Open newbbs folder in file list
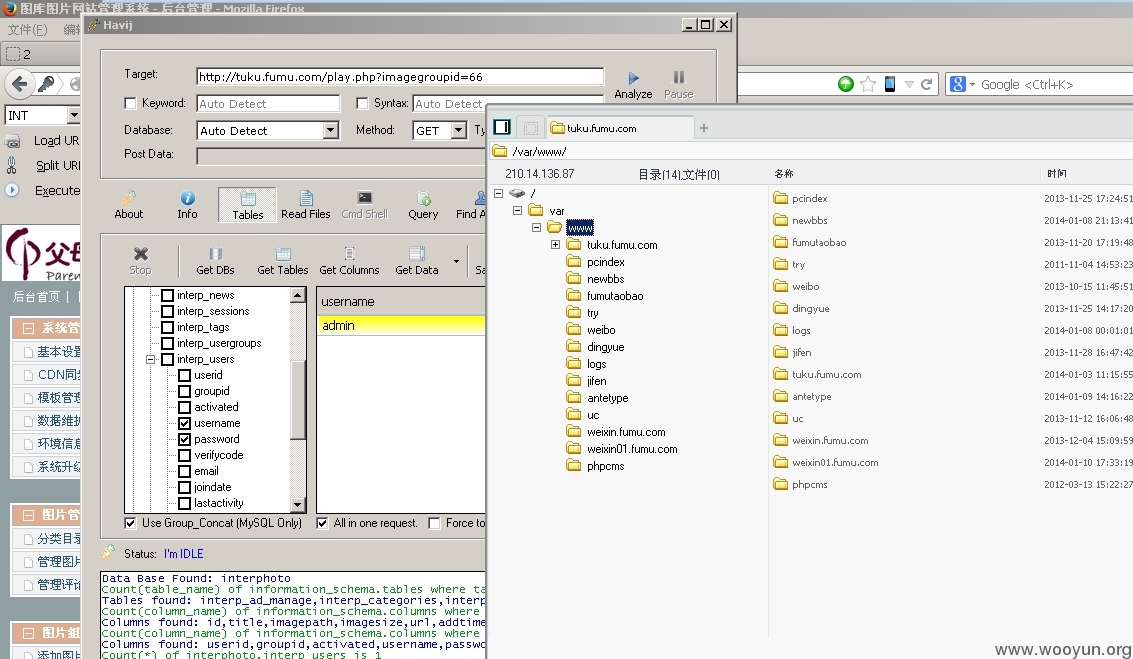Image resolution: width=1133 pixels, height=659 pixels. [809, 220]
